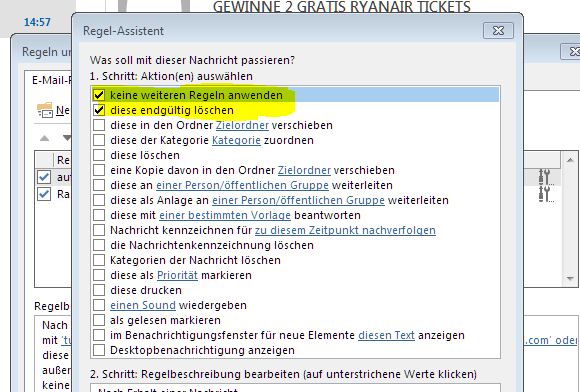Screen dimensions: 580x392
Task: Click new rule icon in Regeln window
Action: [45, 110]
